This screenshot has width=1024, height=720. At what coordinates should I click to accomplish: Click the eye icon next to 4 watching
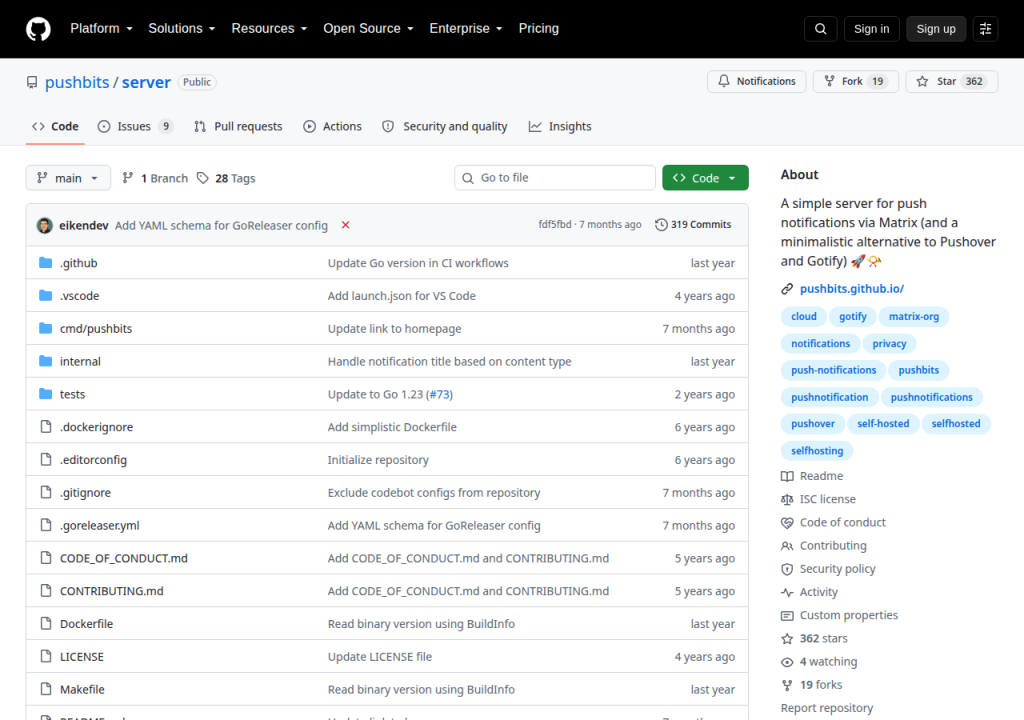pyautogui.click(x=787, y=662)
